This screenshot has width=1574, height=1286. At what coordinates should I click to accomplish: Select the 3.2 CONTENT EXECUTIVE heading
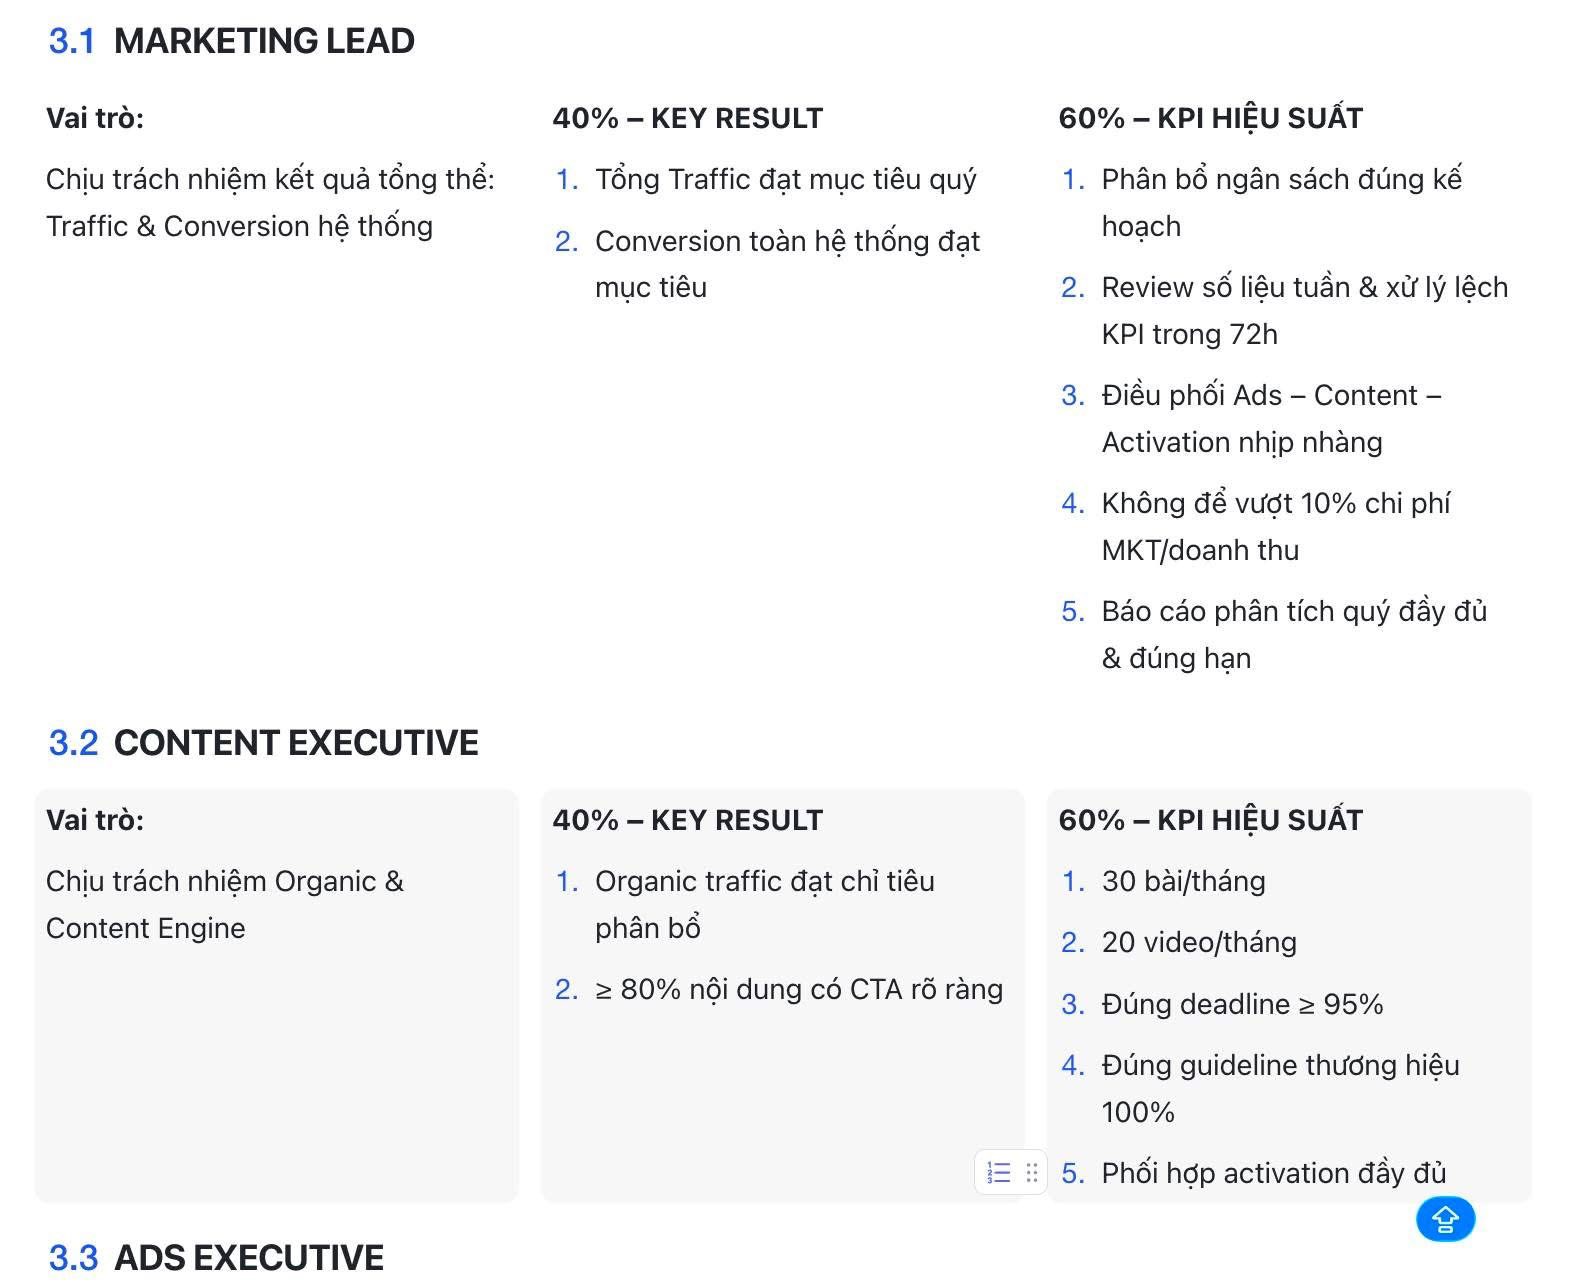[263, 743]
